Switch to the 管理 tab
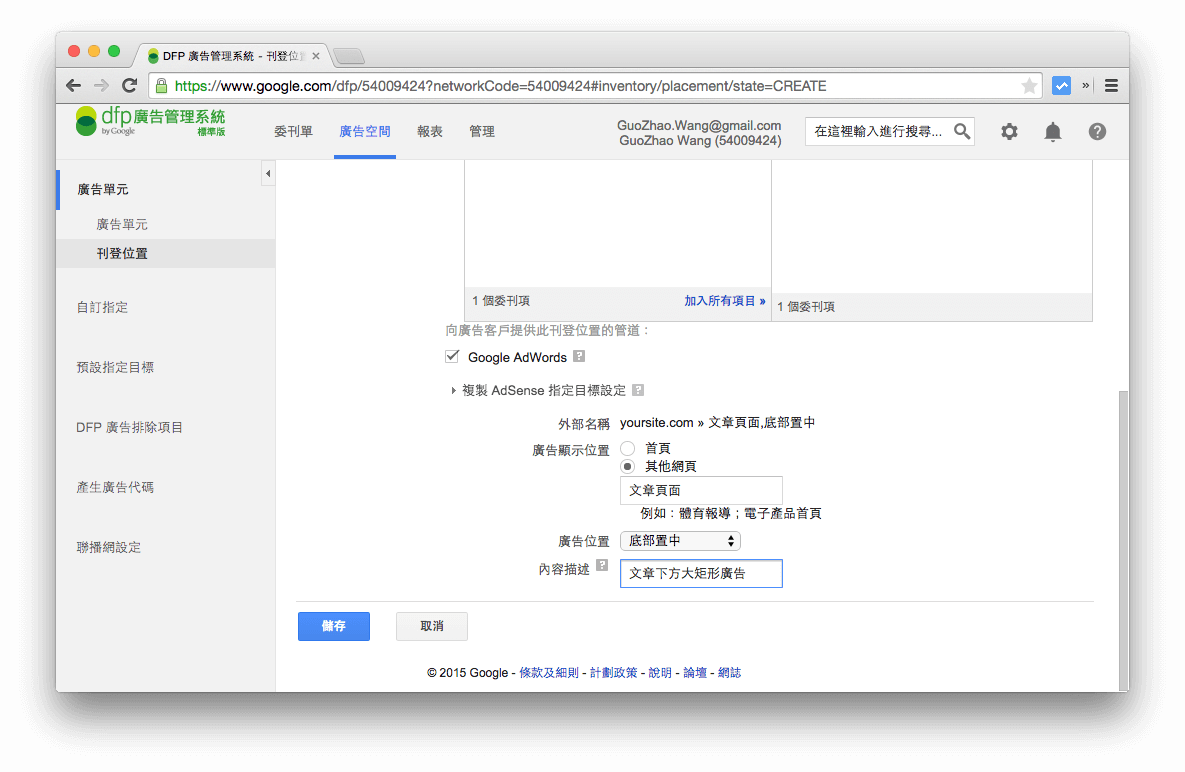 482,131
